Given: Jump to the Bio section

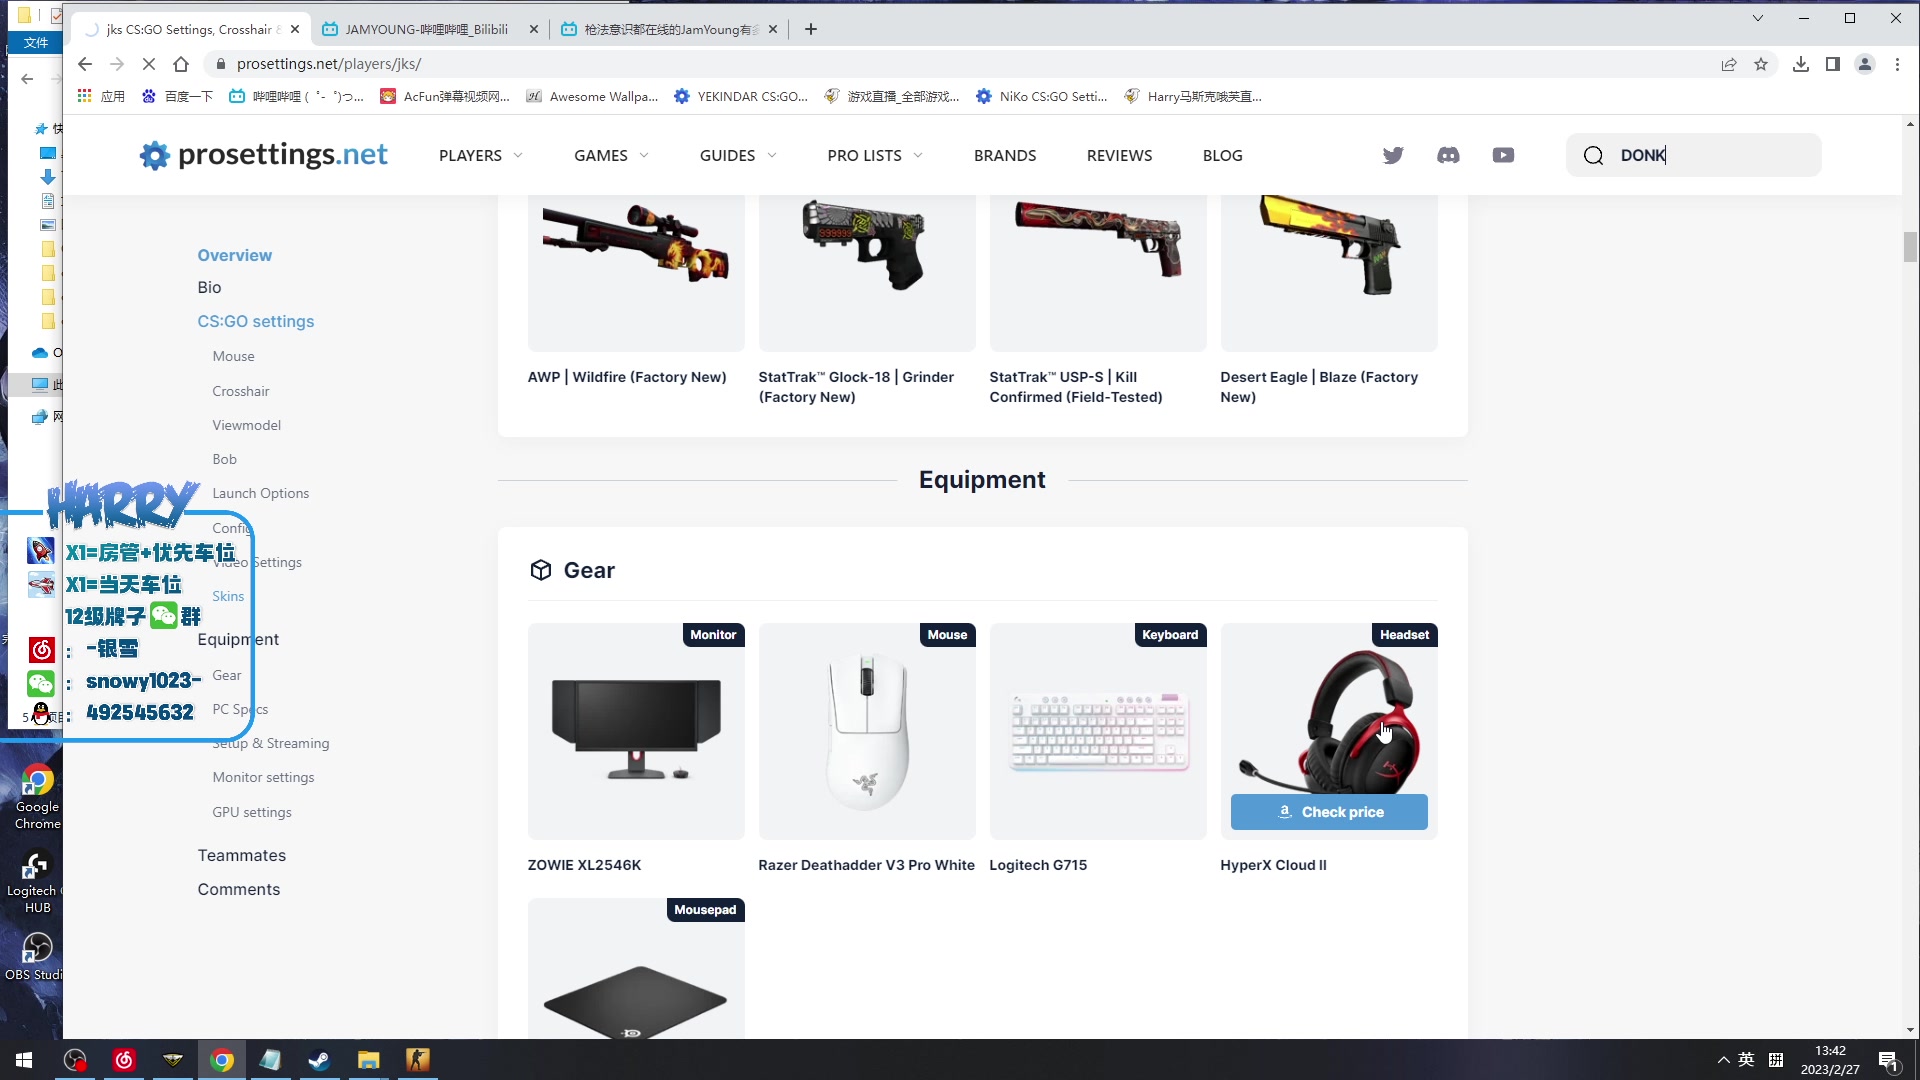Looking at the screenshot, I should [209, 287].
